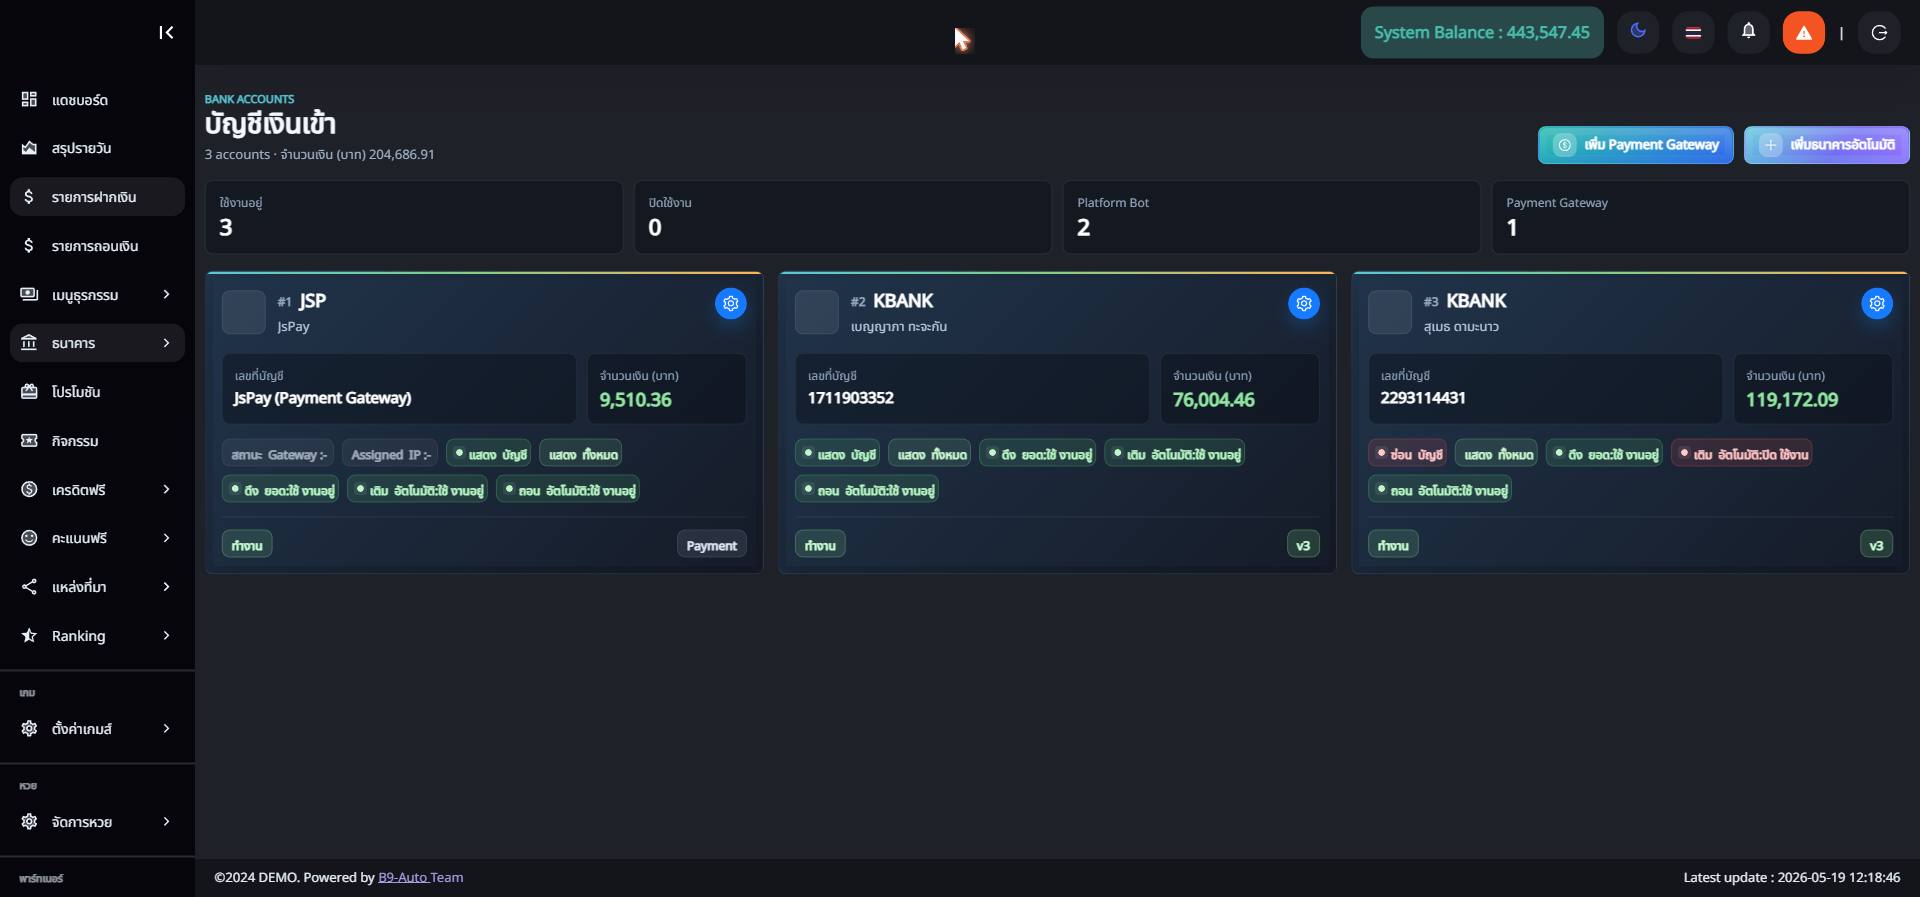
Task: Click the dollar icon beside รายการถอนเงิน
Action: click(29, 246)
